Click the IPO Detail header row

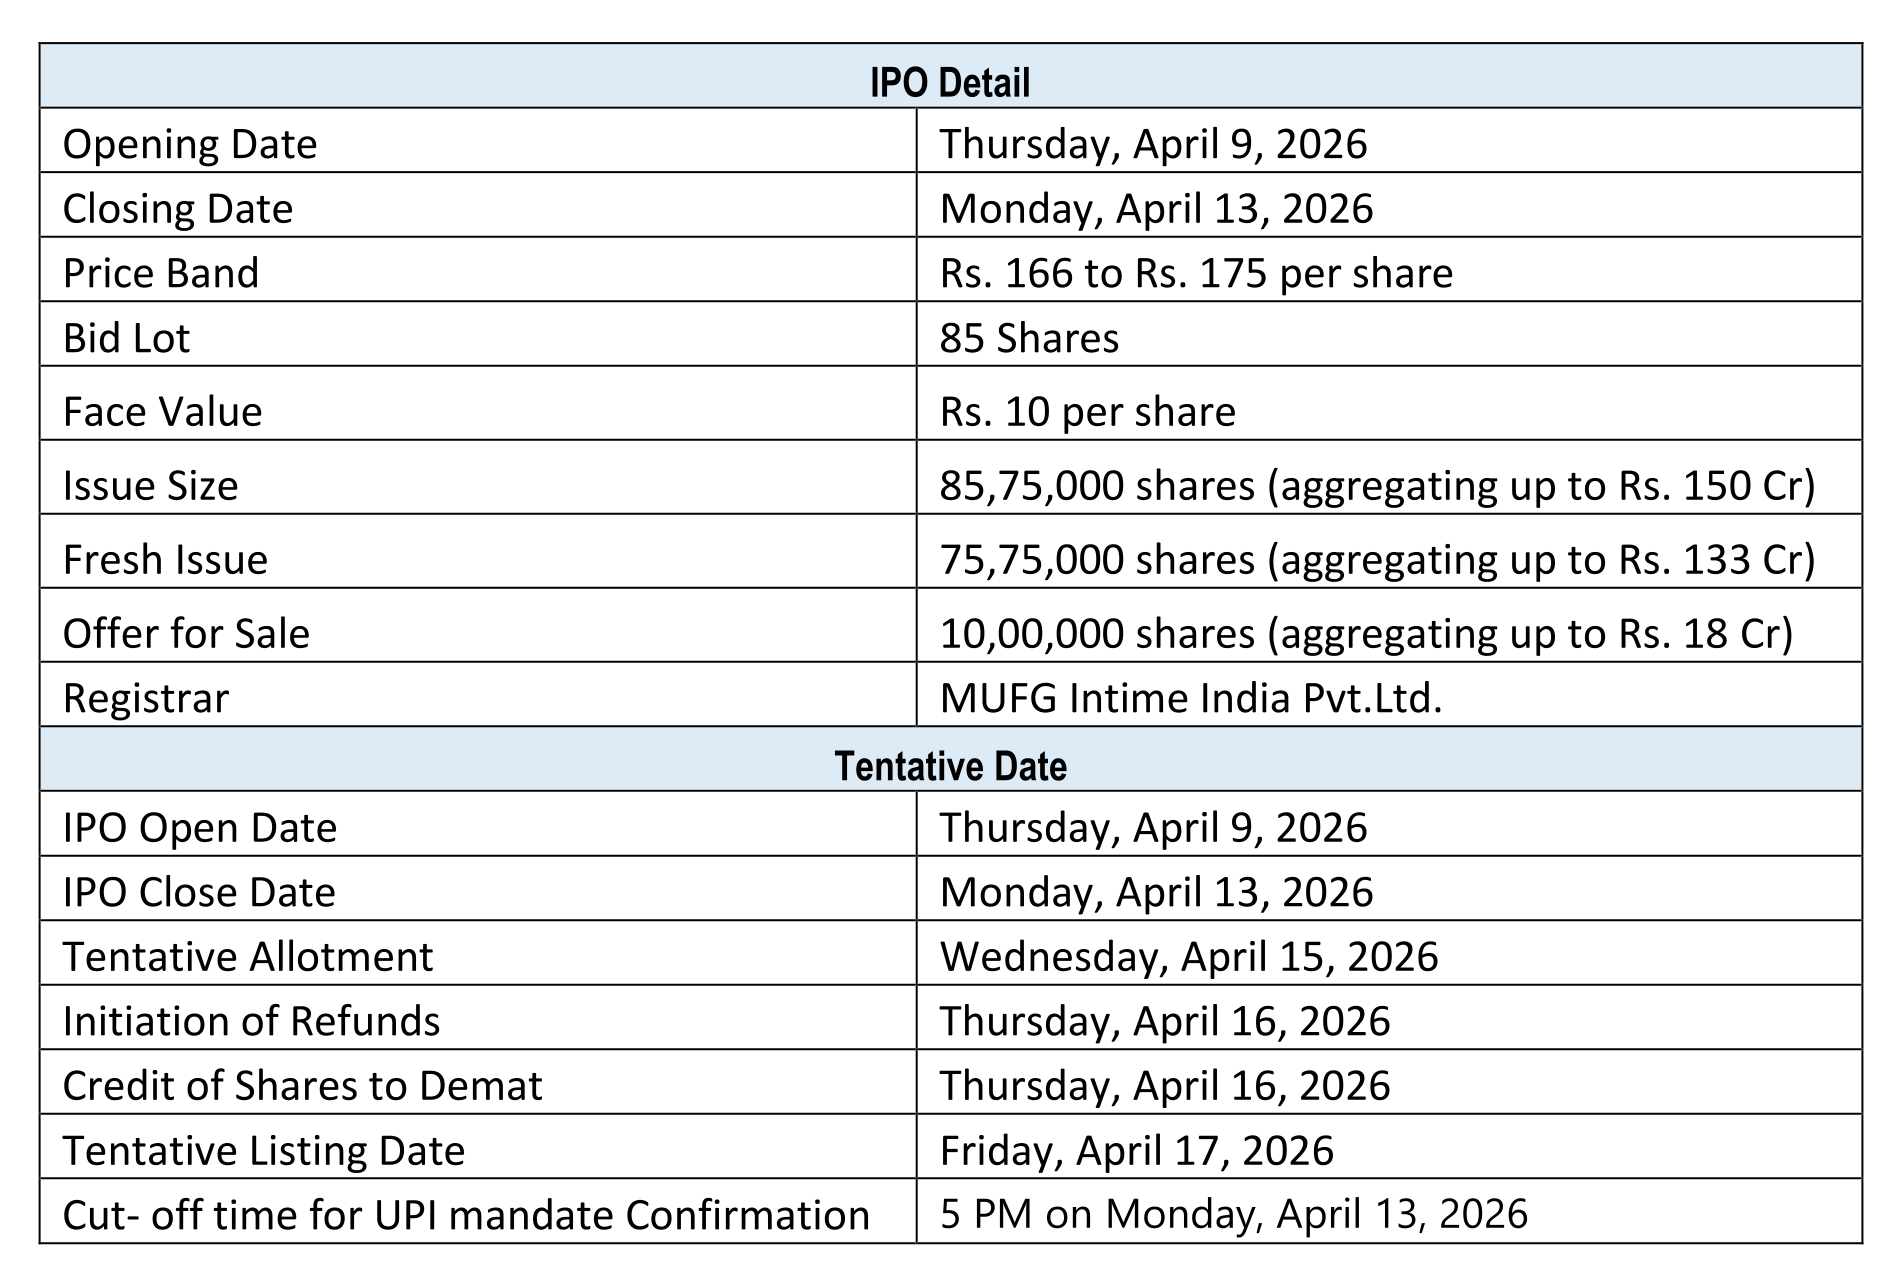(x=949, y=81)
